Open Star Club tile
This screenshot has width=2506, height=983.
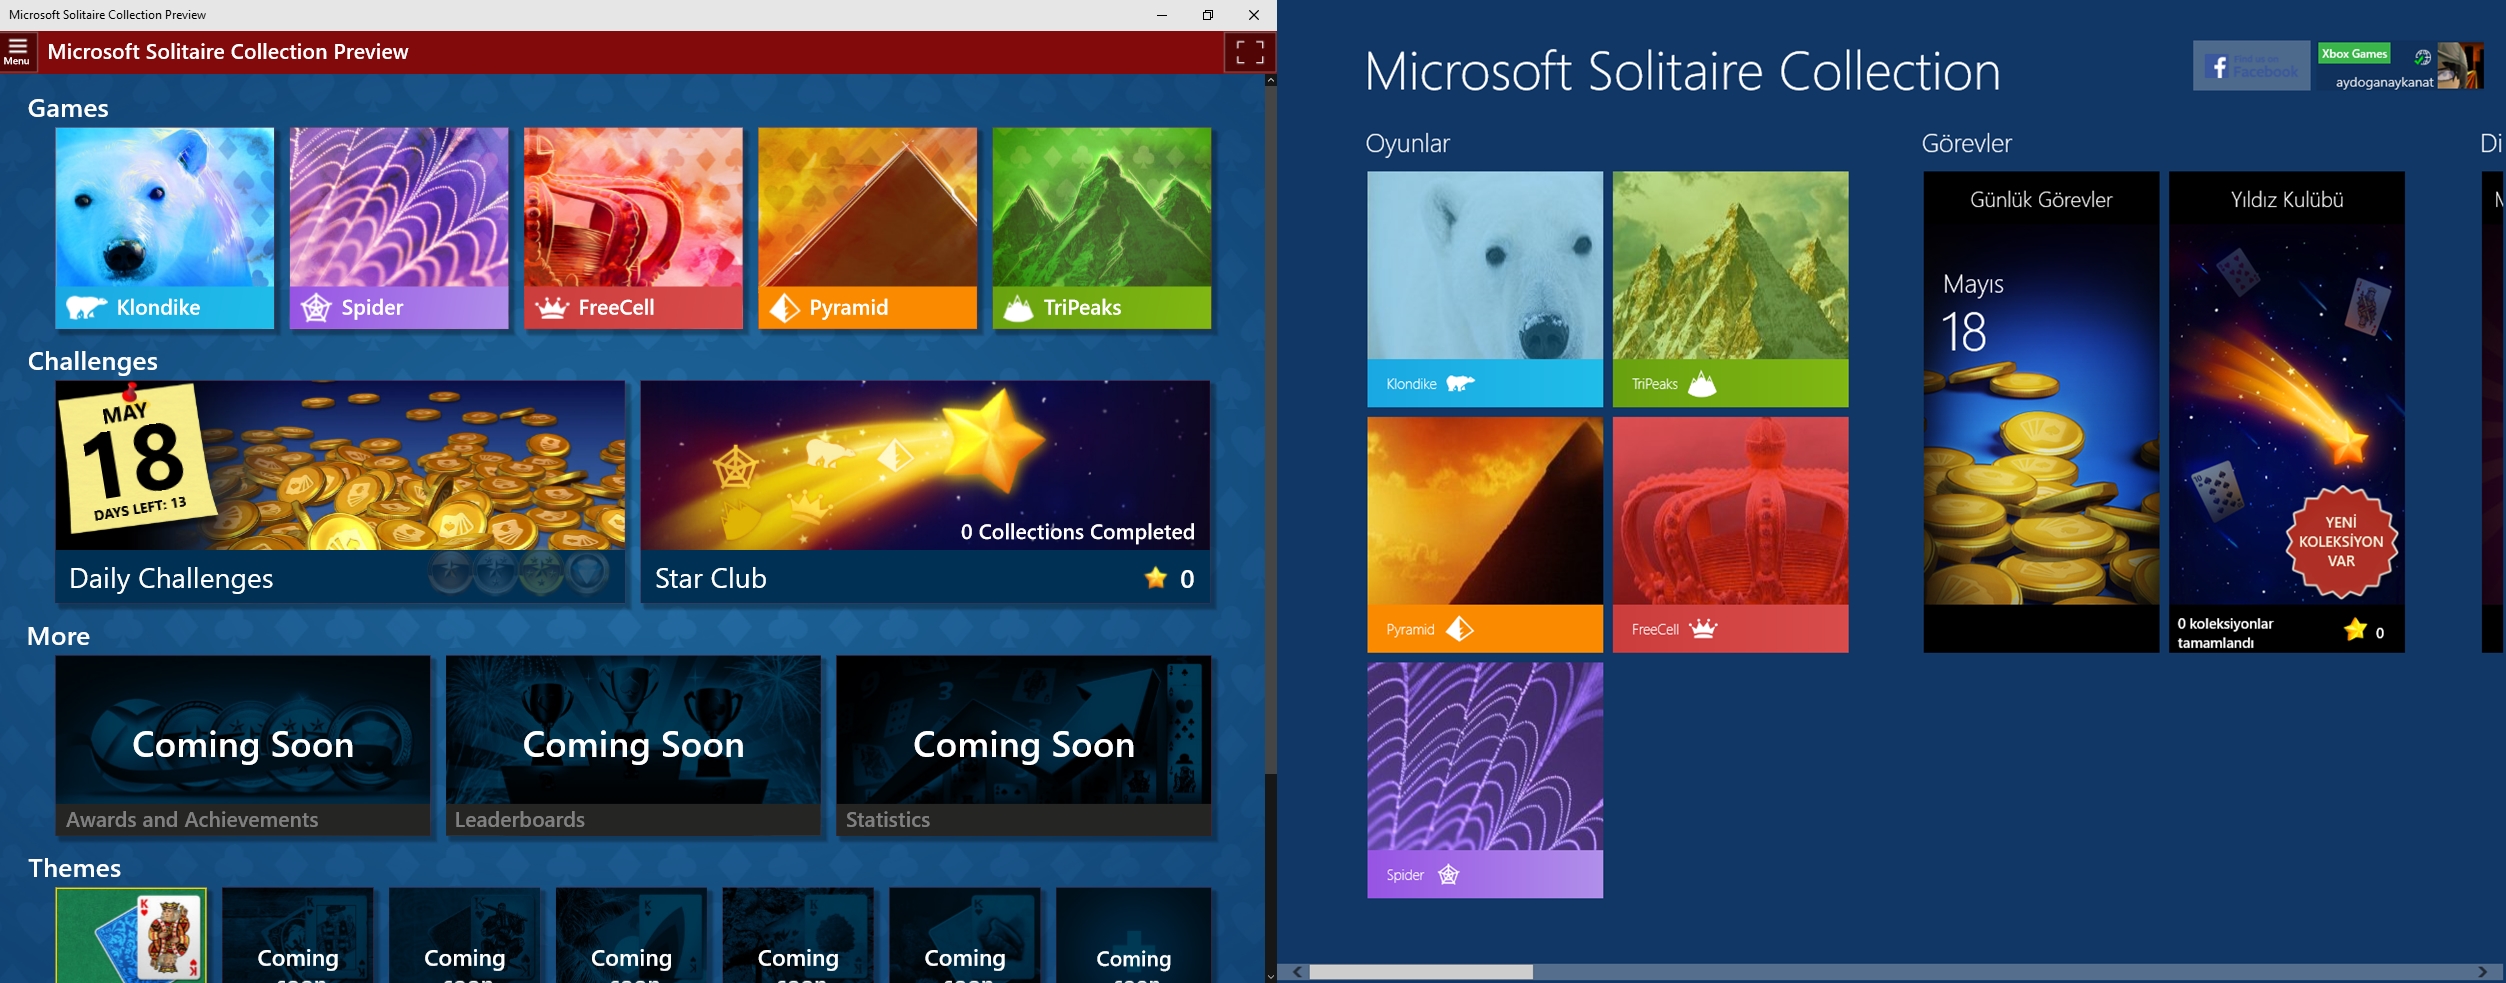coord(925,492)
